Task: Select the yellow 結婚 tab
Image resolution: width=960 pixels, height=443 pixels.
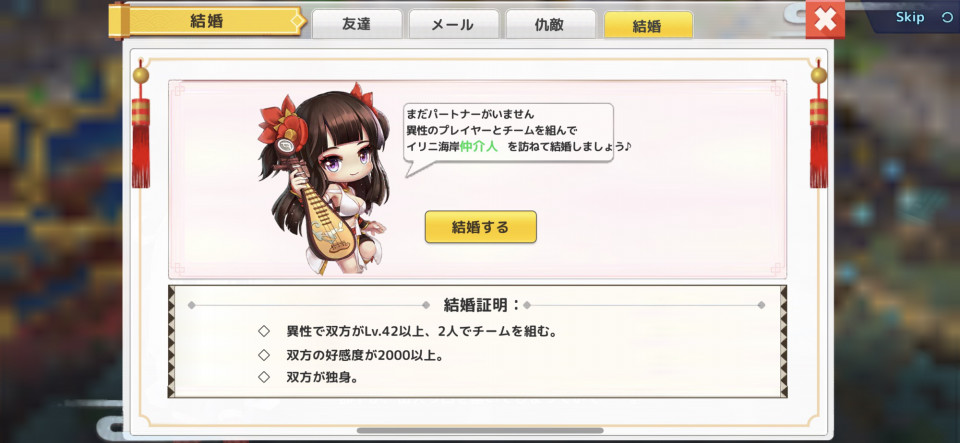Action: tap(648, 26)
